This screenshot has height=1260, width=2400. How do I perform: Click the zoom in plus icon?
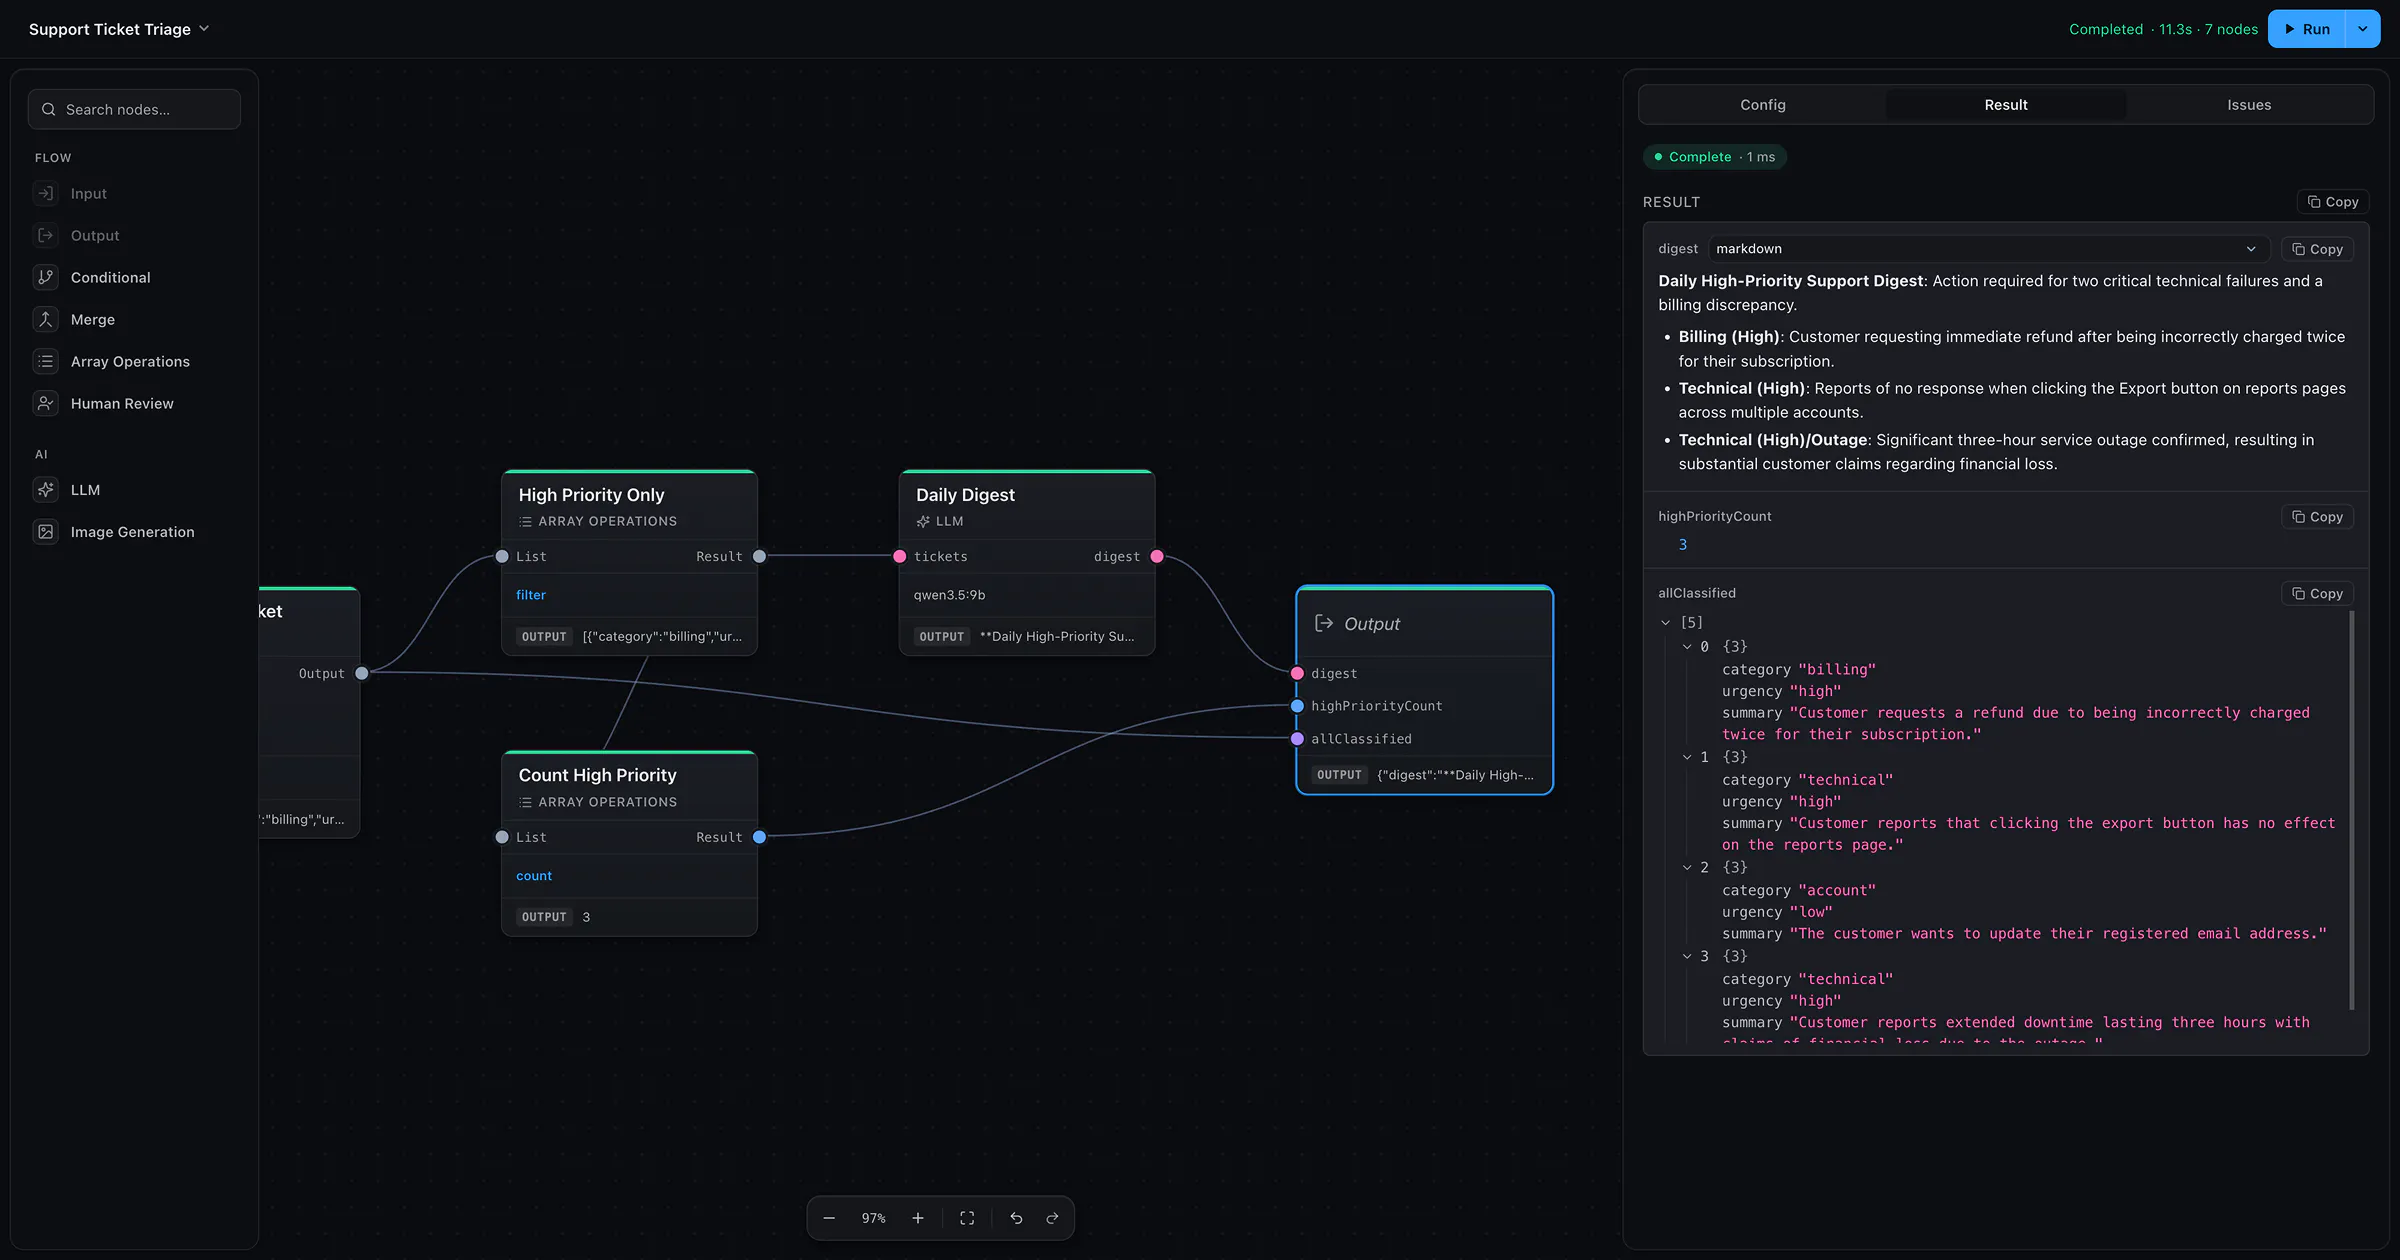(x=918, y=1218)
